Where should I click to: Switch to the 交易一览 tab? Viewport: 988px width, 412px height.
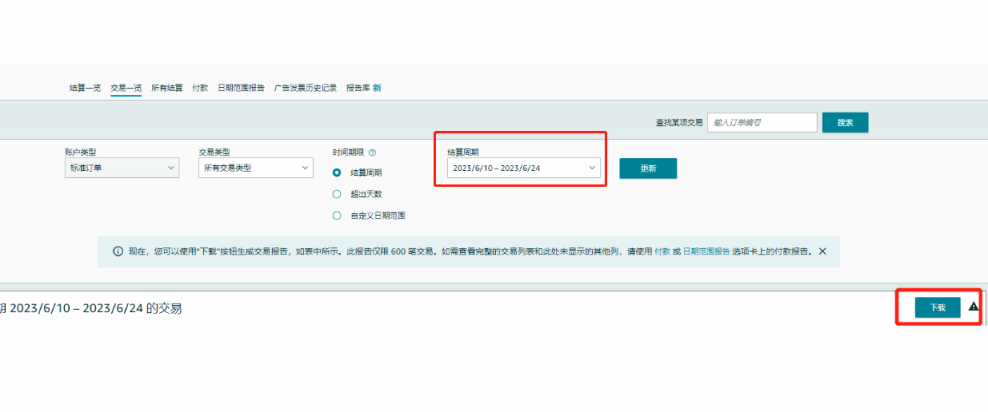(126, 88)
